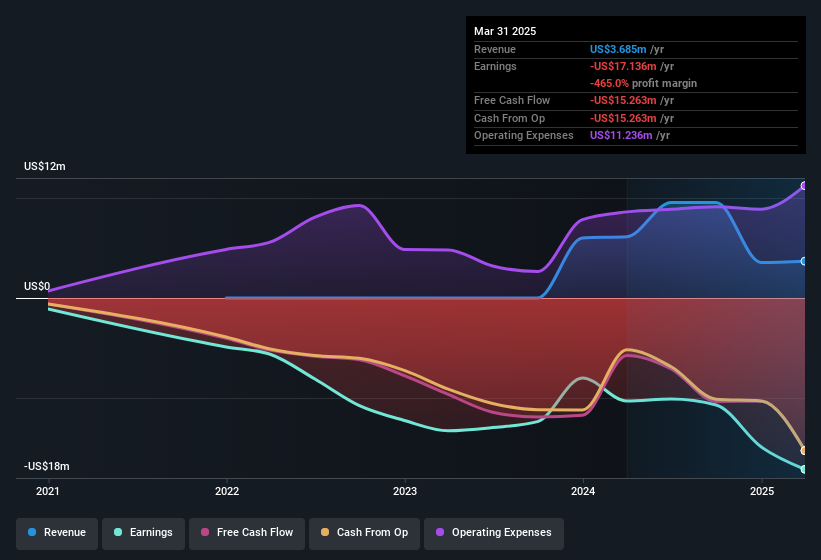This screenshot has width=821, height=560.
Task: Click the purple Operating Expenses endpoint marker
Action: pyautogui.click(x=804, y=186)
